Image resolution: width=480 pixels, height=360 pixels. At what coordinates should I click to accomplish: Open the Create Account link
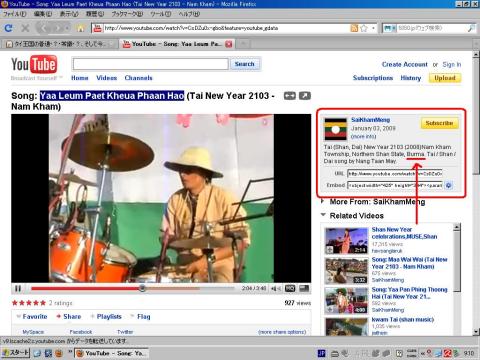click(405, 64)
